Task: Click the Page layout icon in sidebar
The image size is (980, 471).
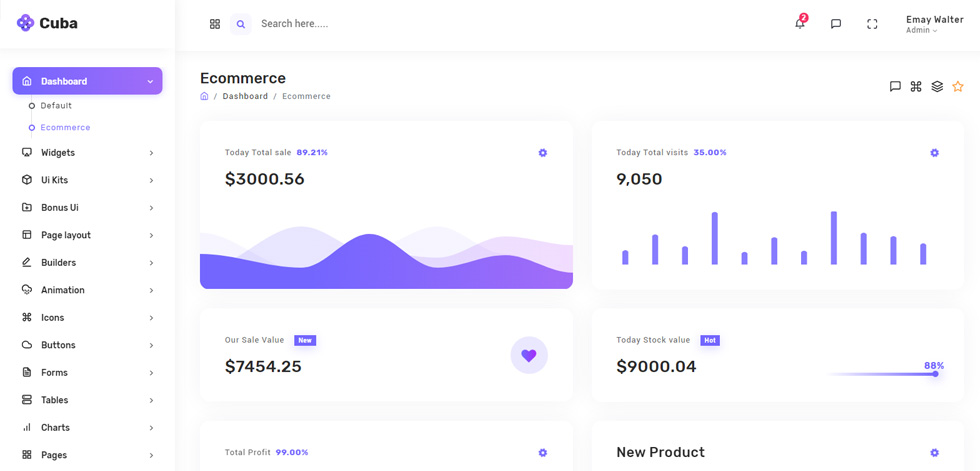Action: (x=26, y=235)
